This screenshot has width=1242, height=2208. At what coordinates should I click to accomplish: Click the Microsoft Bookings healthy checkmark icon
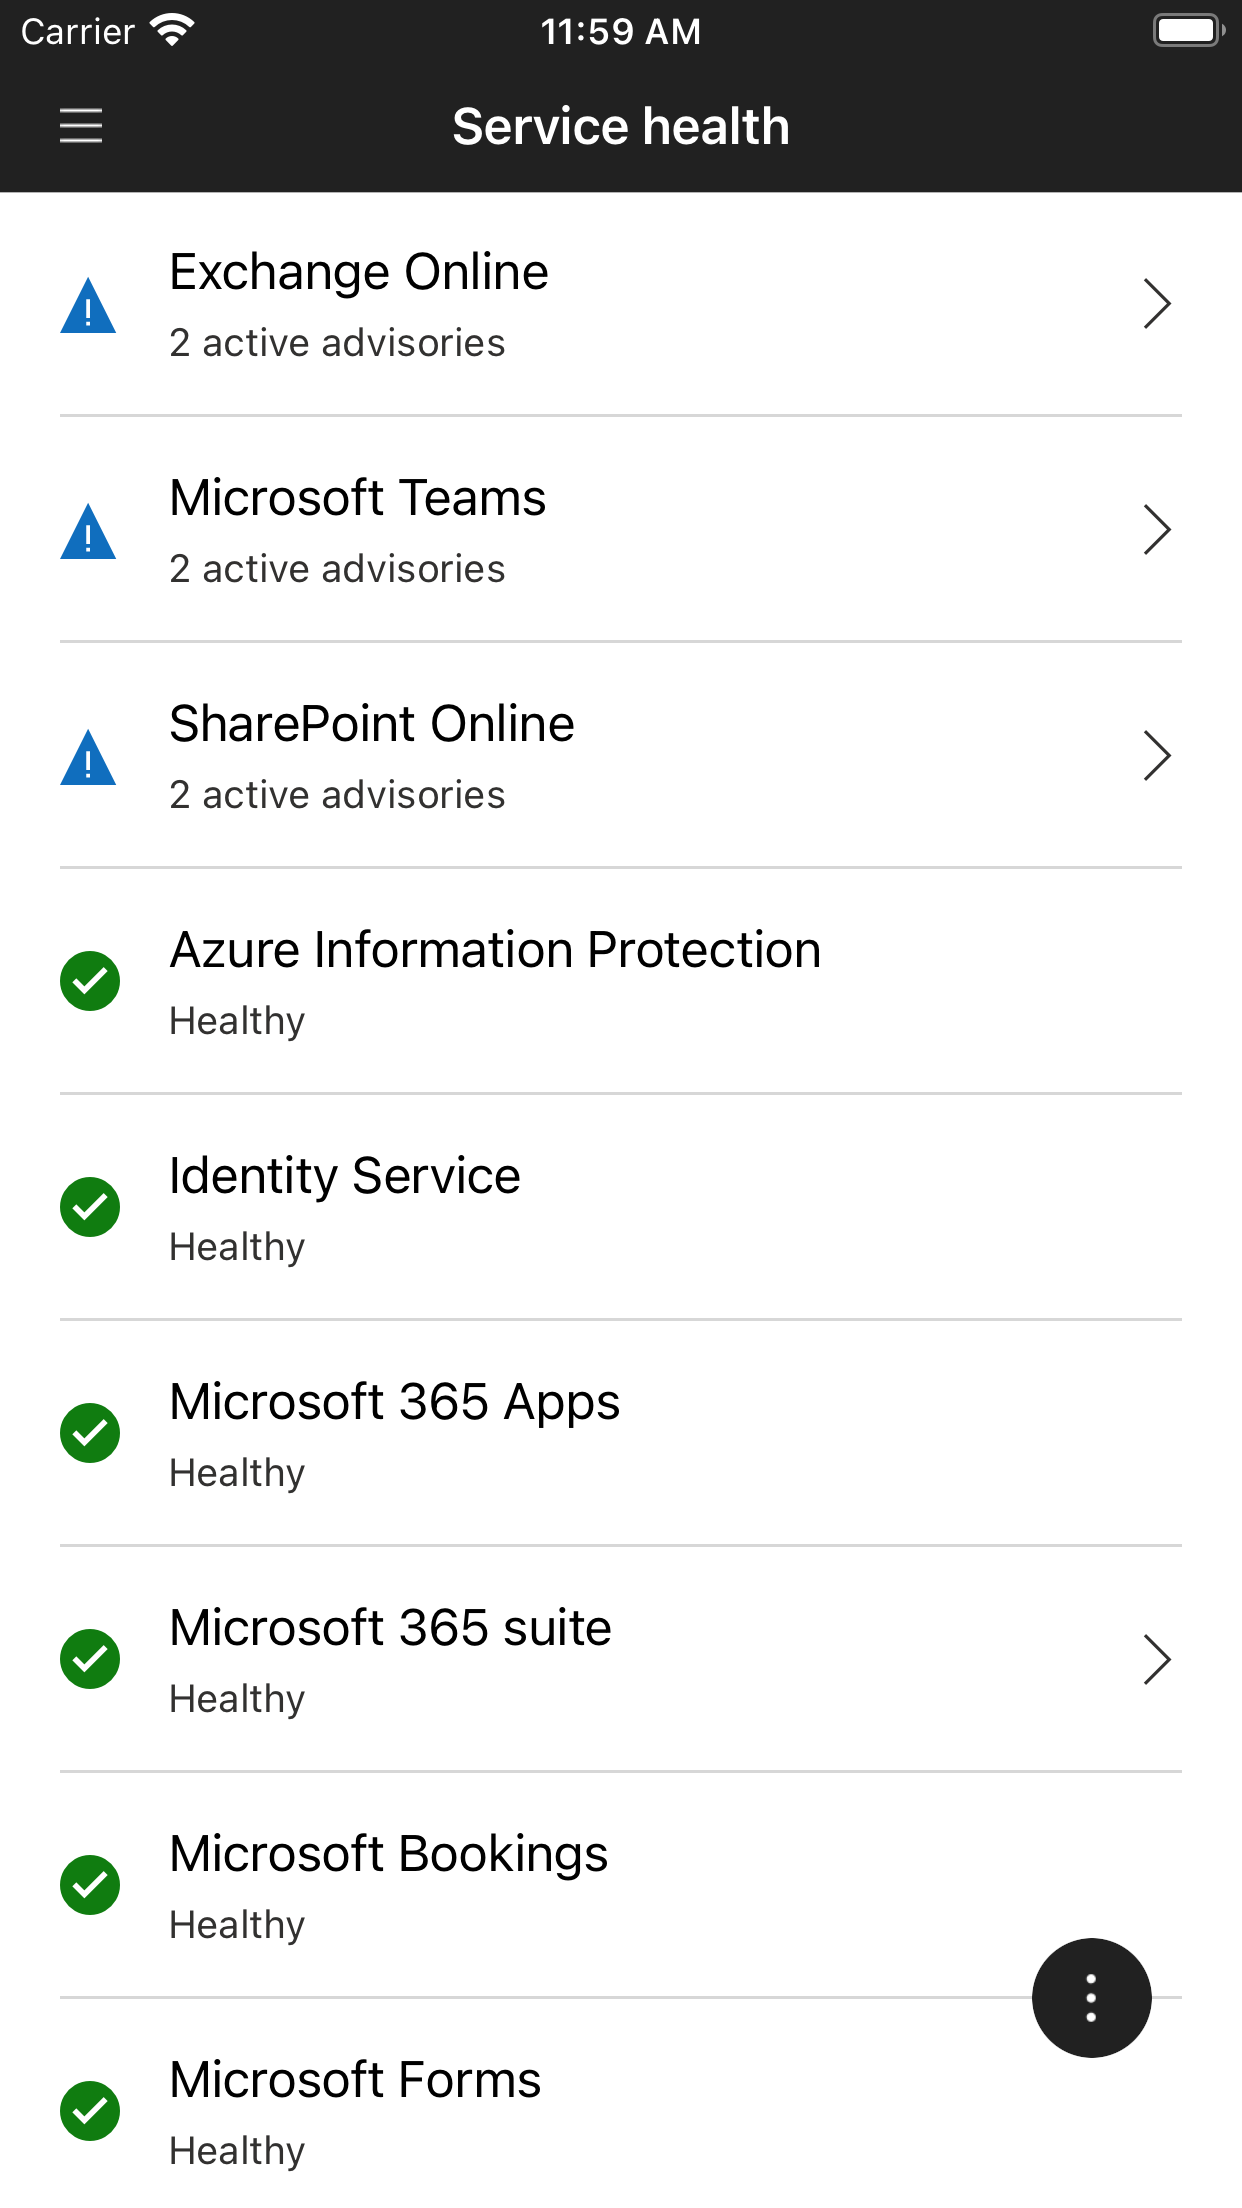click(x=90, y=1885)
